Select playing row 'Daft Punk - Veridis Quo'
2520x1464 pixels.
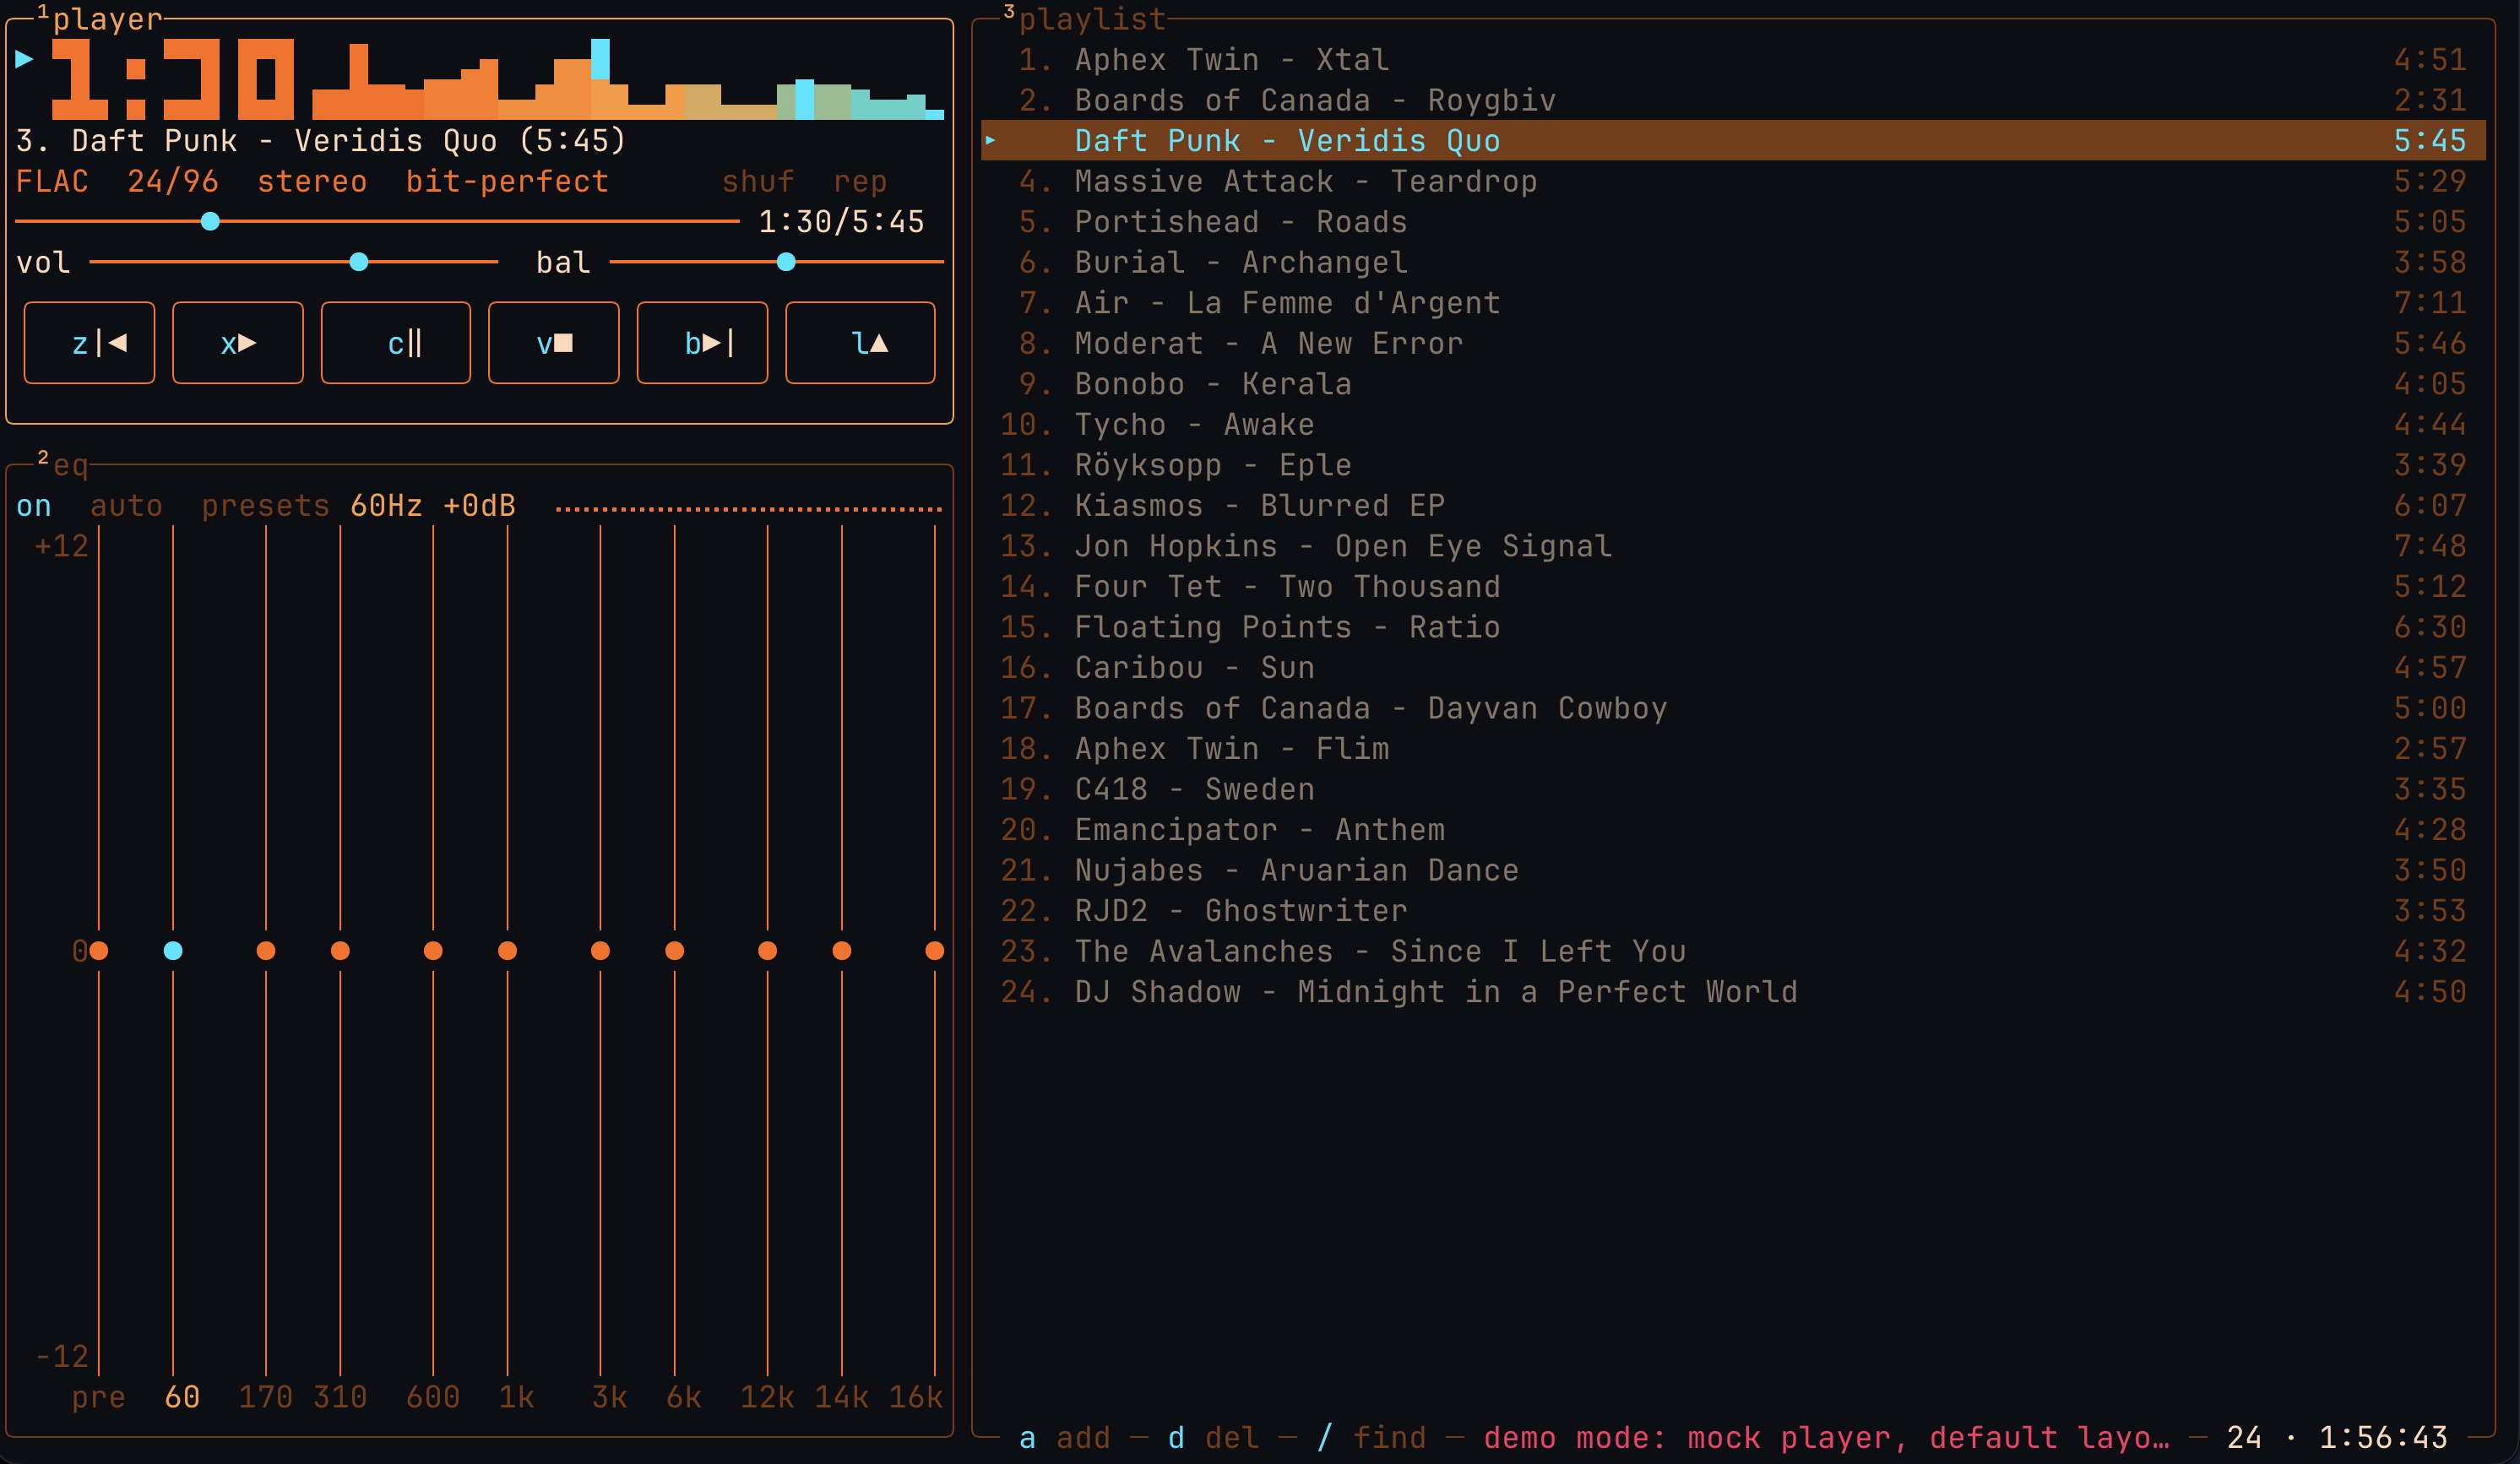[1733, 141]
